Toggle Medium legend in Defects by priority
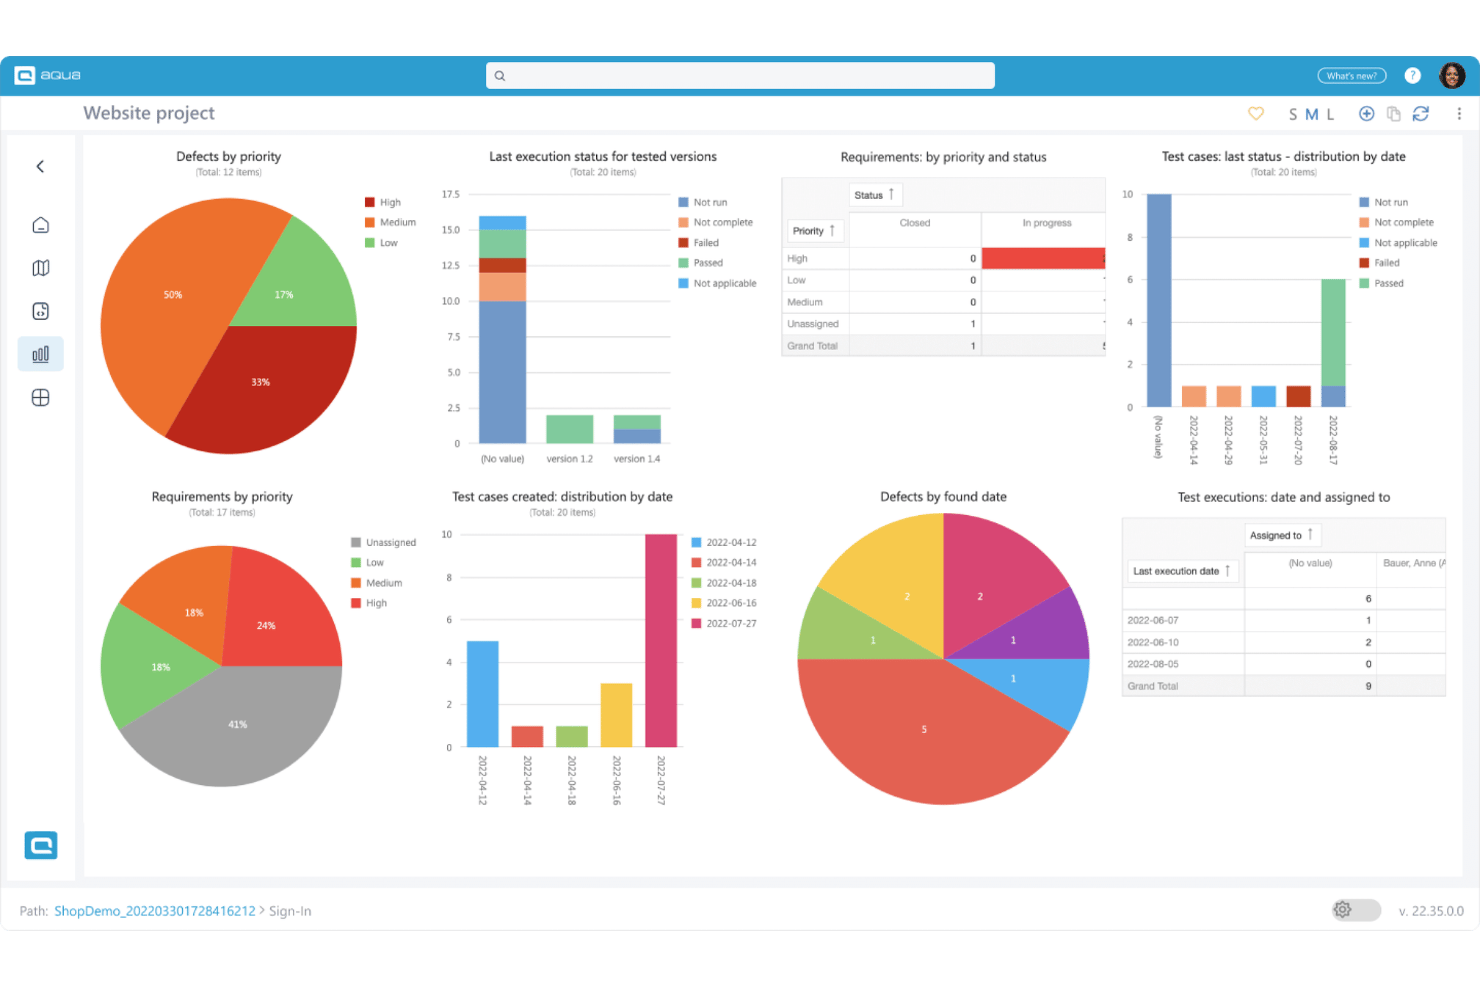 (390, 222)
